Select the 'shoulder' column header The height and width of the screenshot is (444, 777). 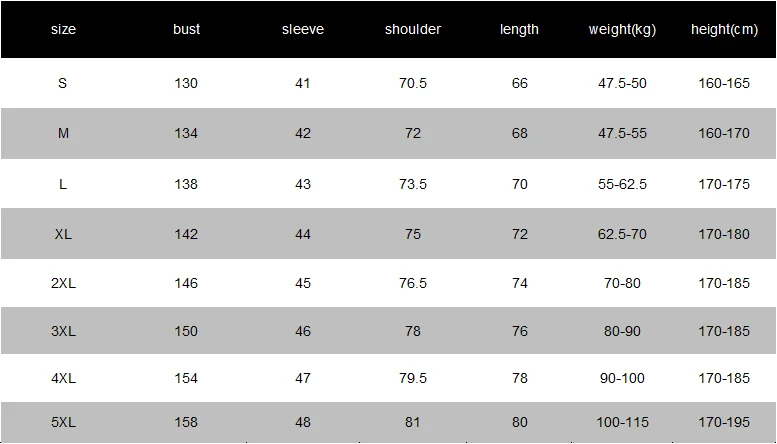tap(413, 29)
